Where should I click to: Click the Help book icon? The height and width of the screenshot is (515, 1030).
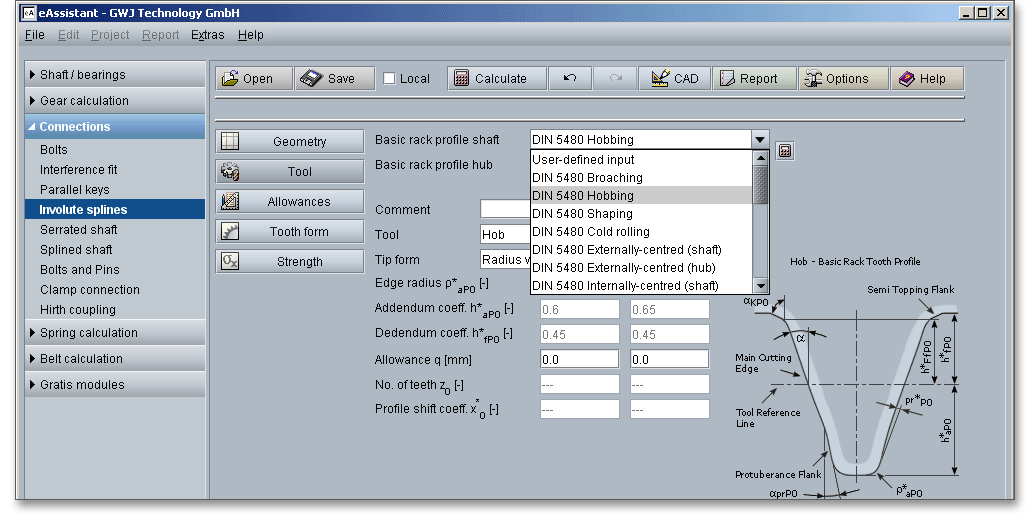pyautogui.click(x=906, y=79)
